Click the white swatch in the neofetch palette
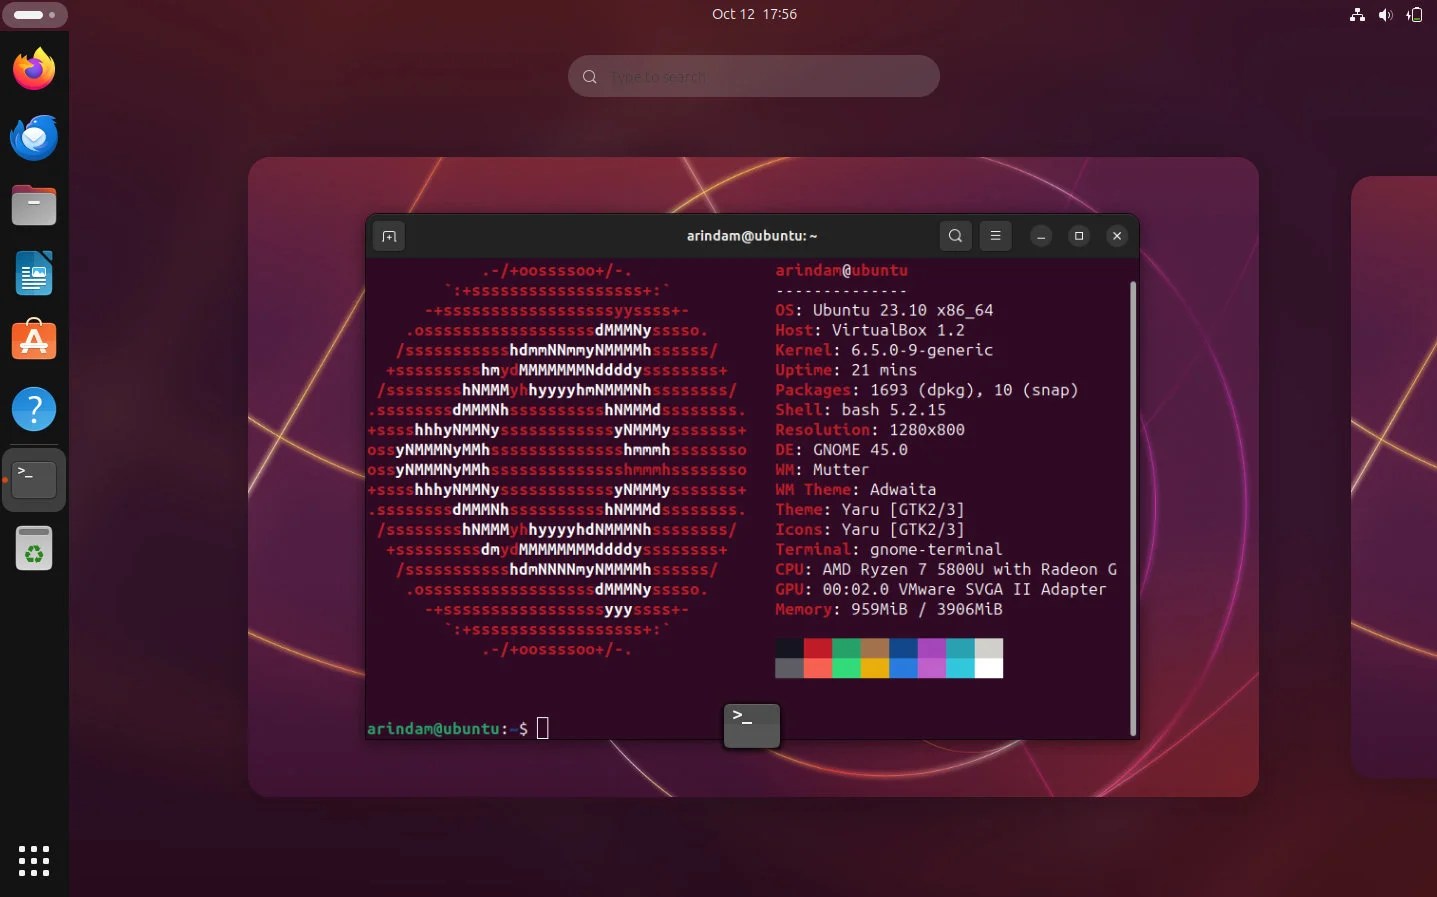 (x=989, y=668)
